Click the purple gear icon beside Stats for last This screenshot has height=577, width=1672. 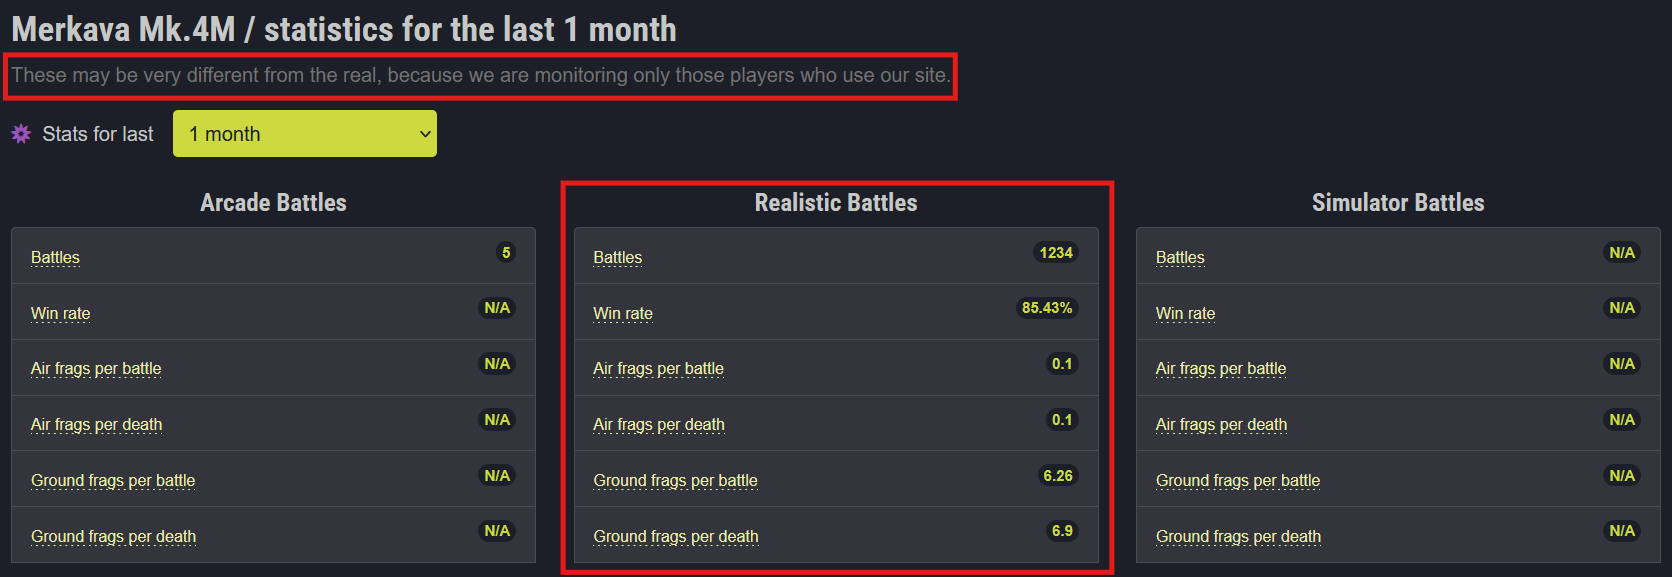(x=21, y=134)
